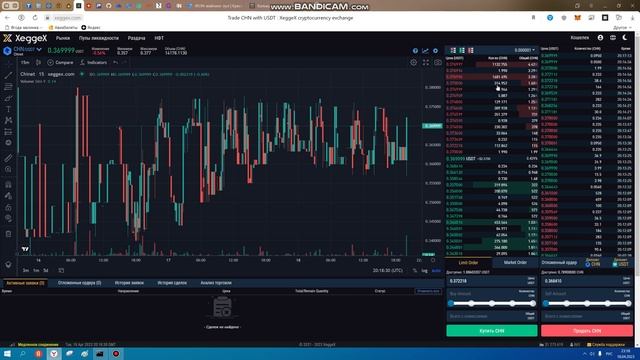Take a chart snapshot with the camera
Viewport: 640px width, 360px height.
pos(438,62)
